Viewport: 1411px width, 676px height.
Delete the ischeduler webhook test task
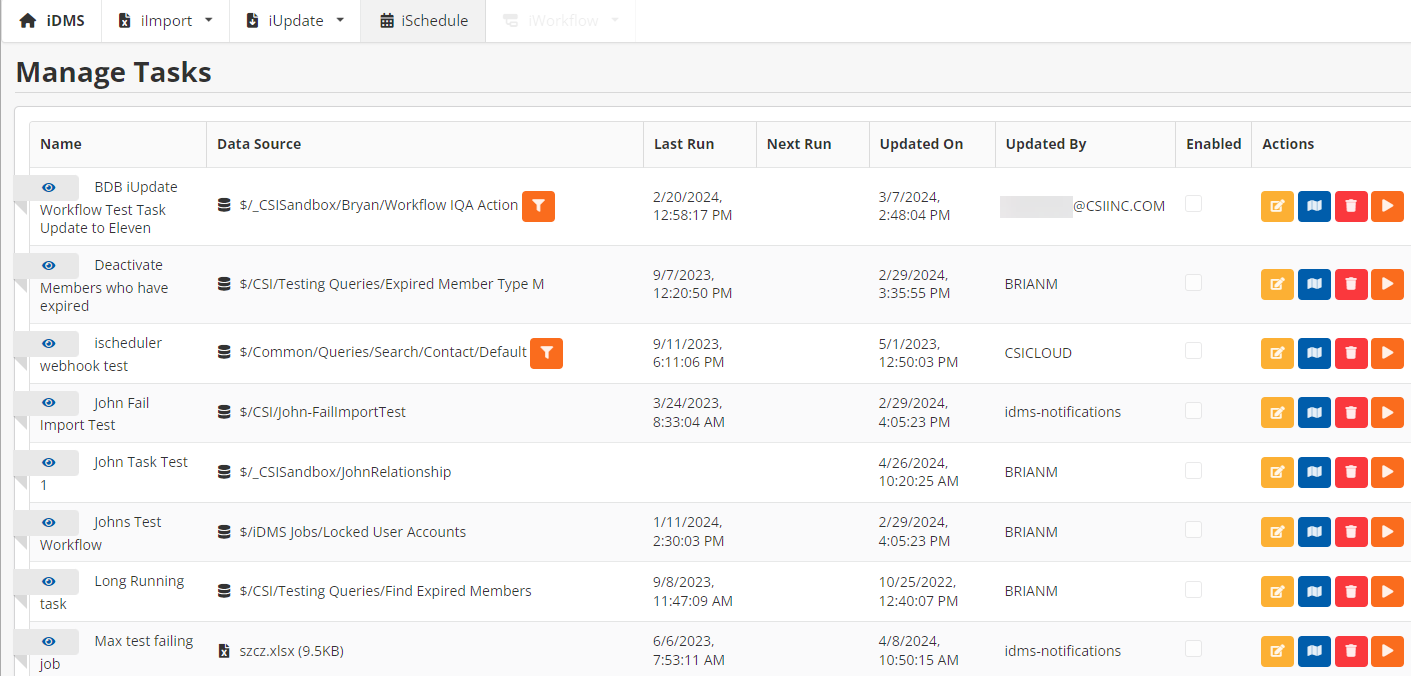[x=1351, y=353]
